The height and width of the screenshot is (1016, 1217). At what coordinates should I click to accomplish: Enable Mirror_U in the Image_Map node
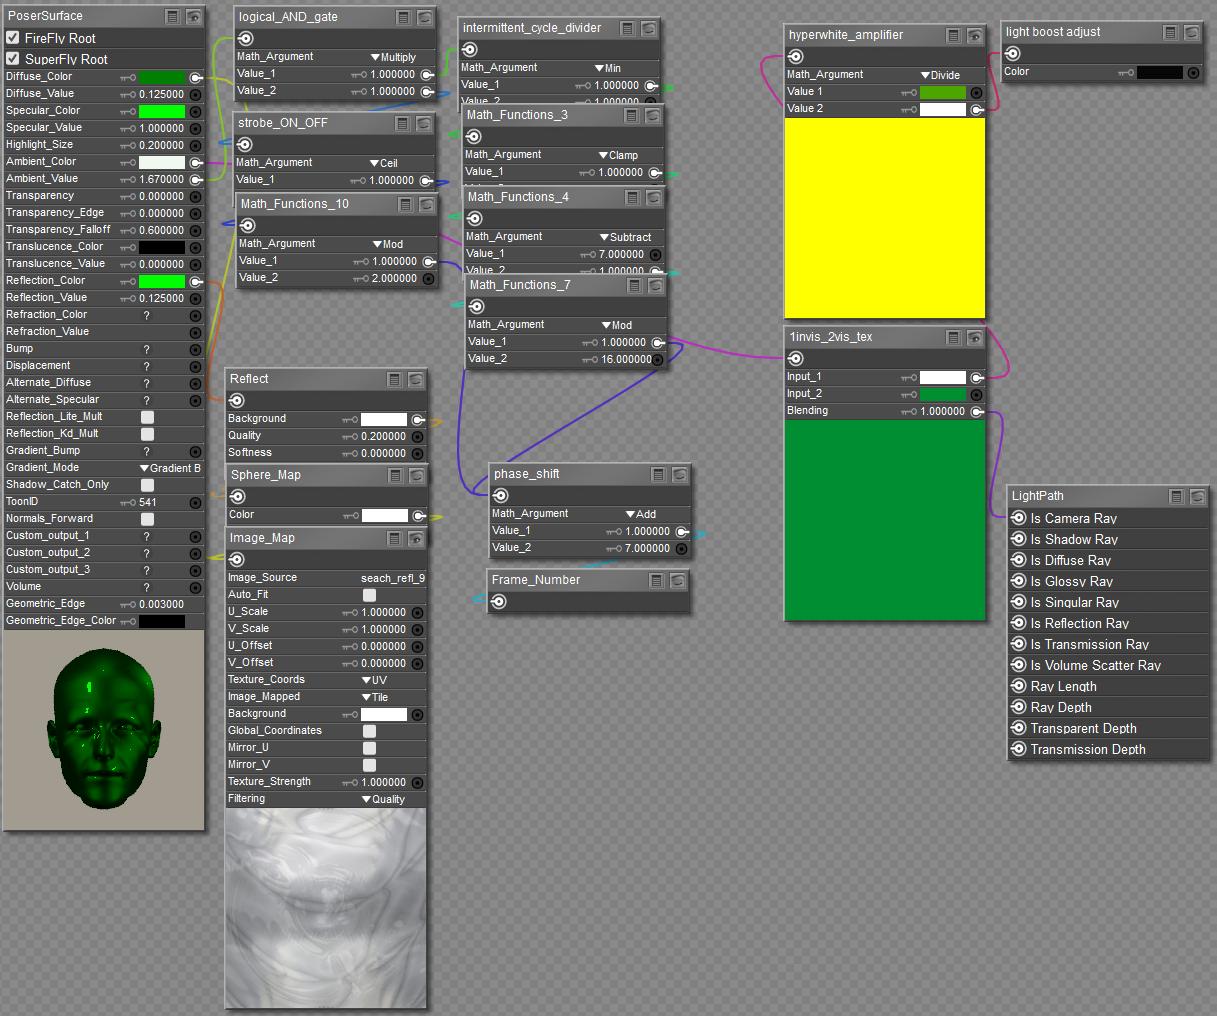point(369,747)
